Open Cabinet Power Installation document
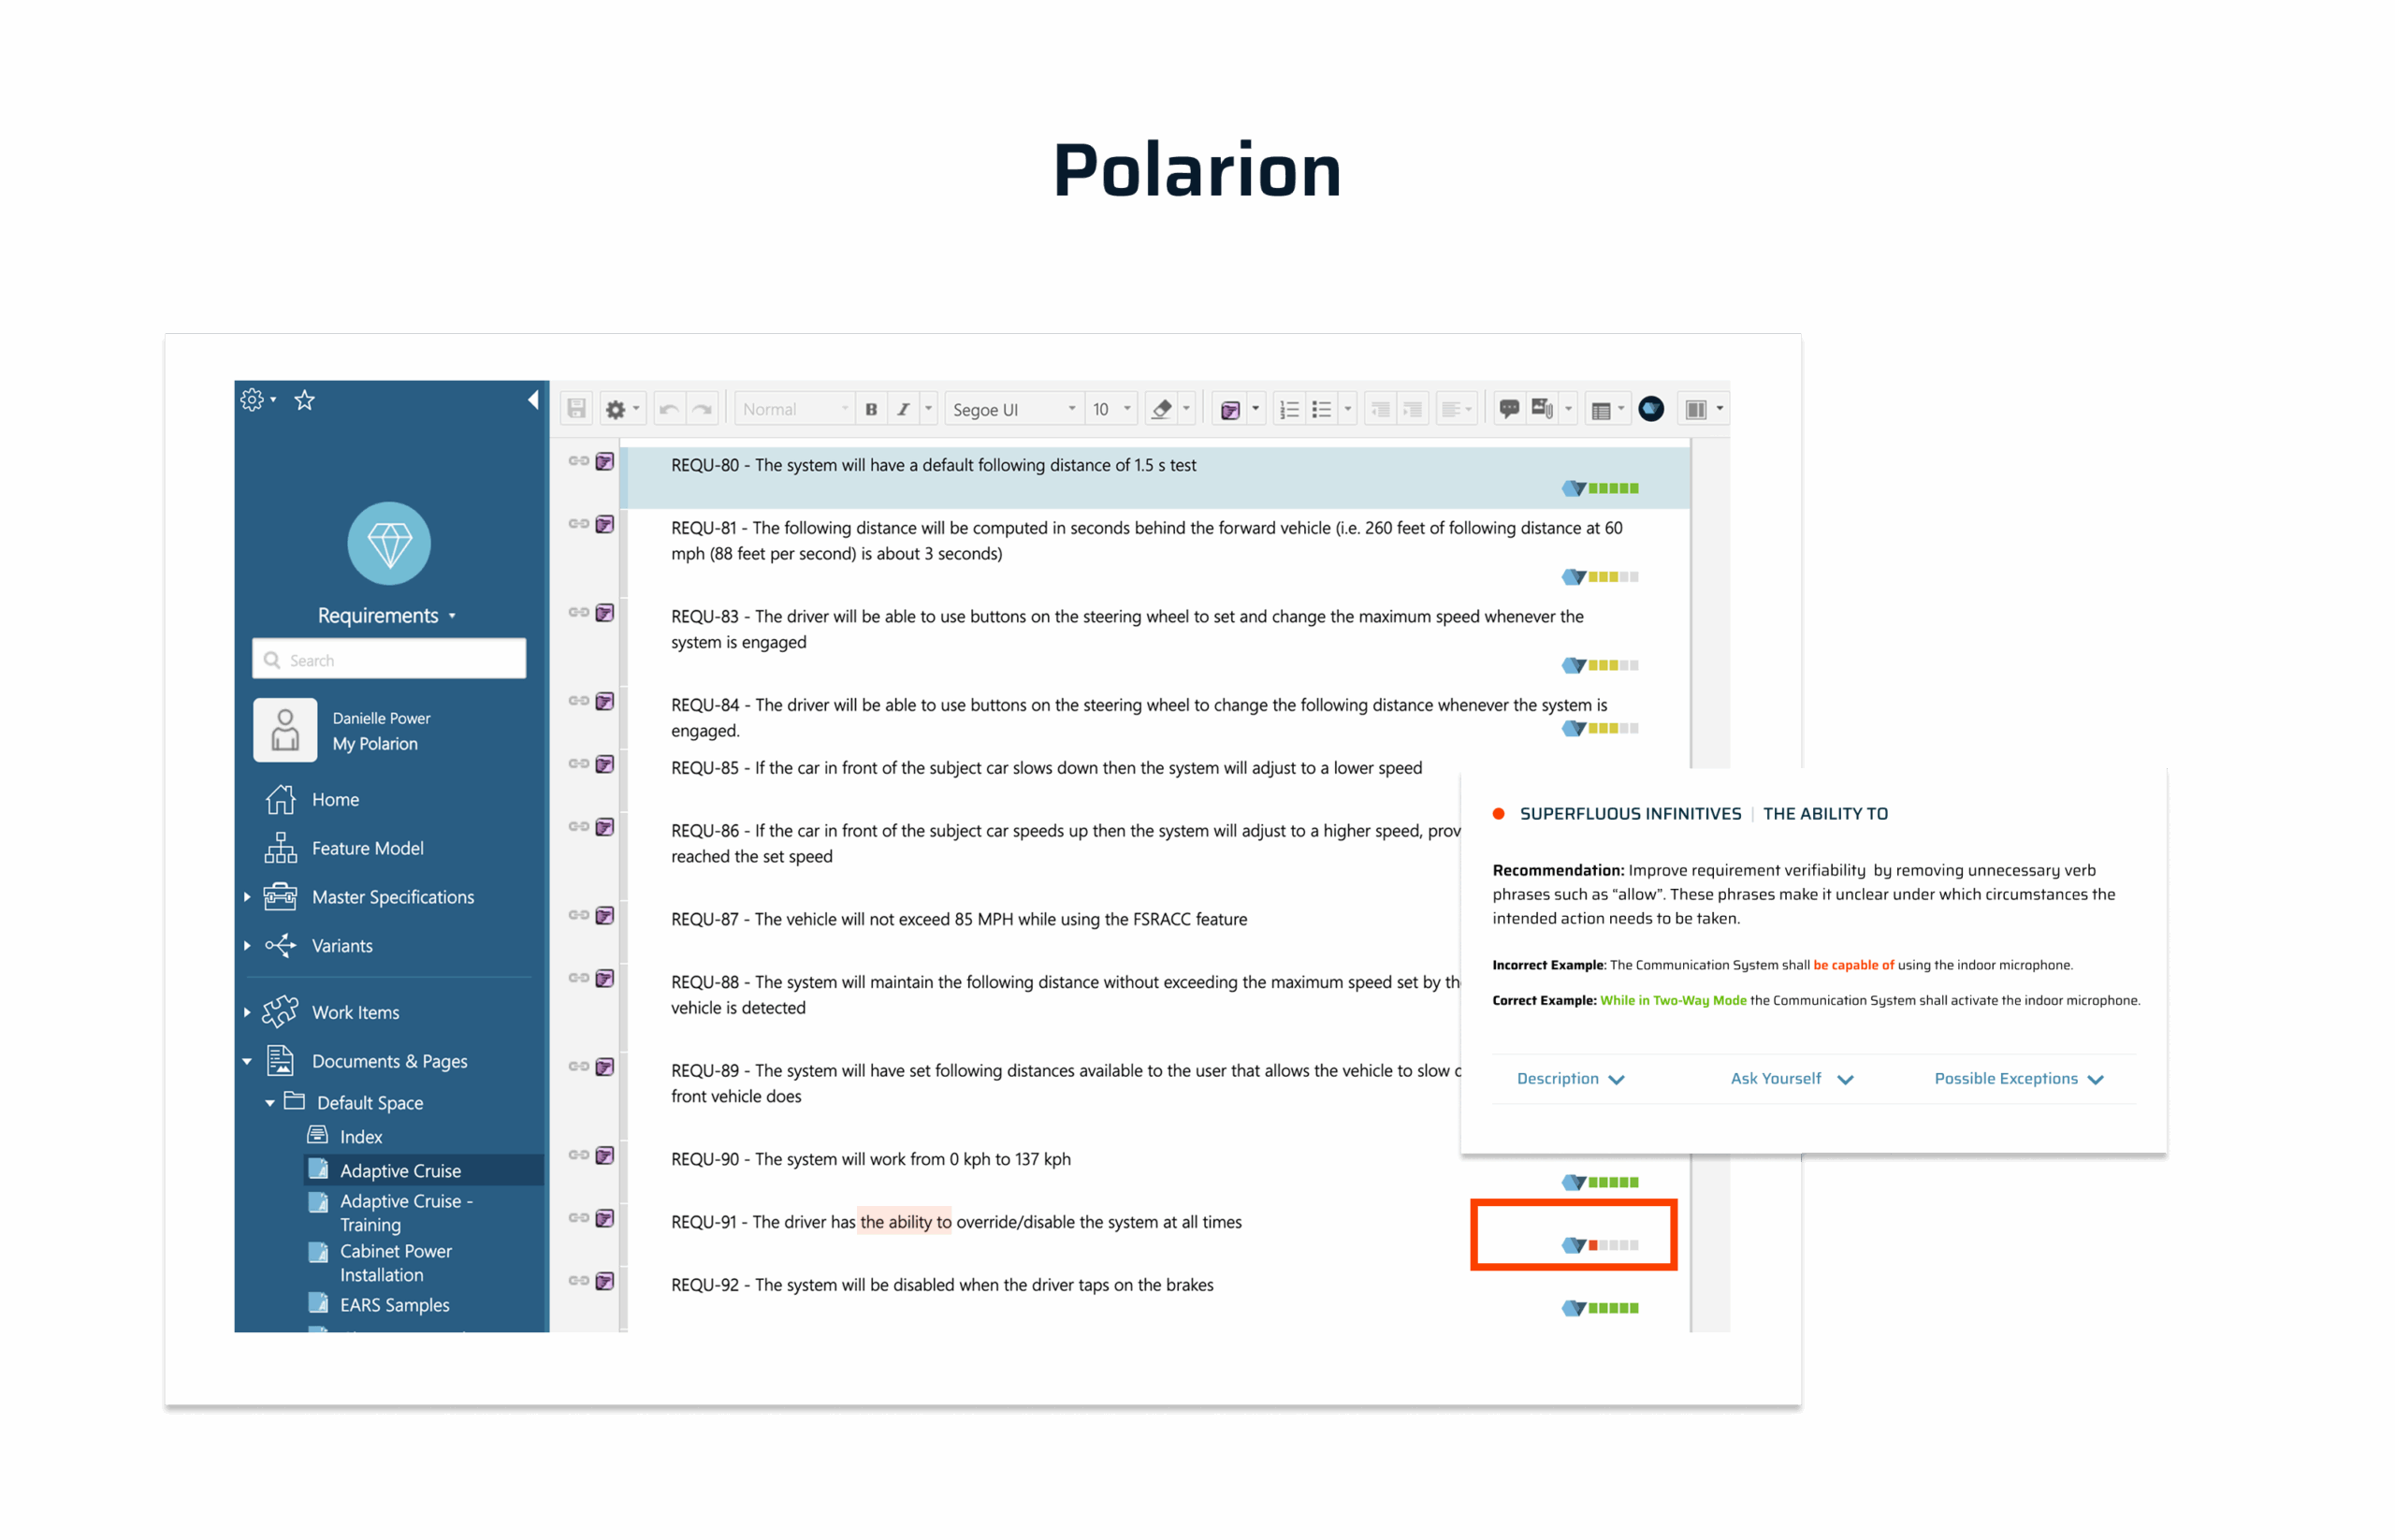The height and width of the screenshot is (1540, 2395). (395, 1262)
